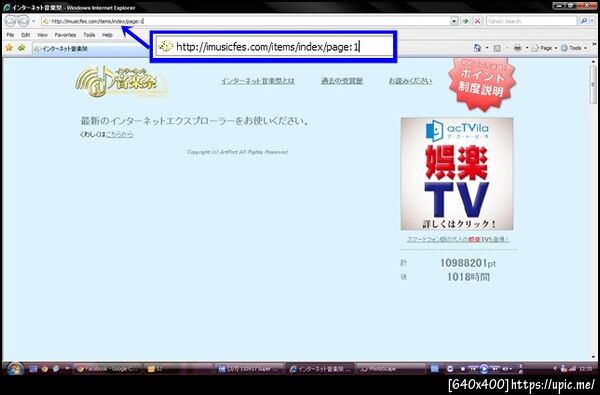This screenshot has height=395, width=600.
Task: Open the Edit menu
Action: tap(26, 35)
